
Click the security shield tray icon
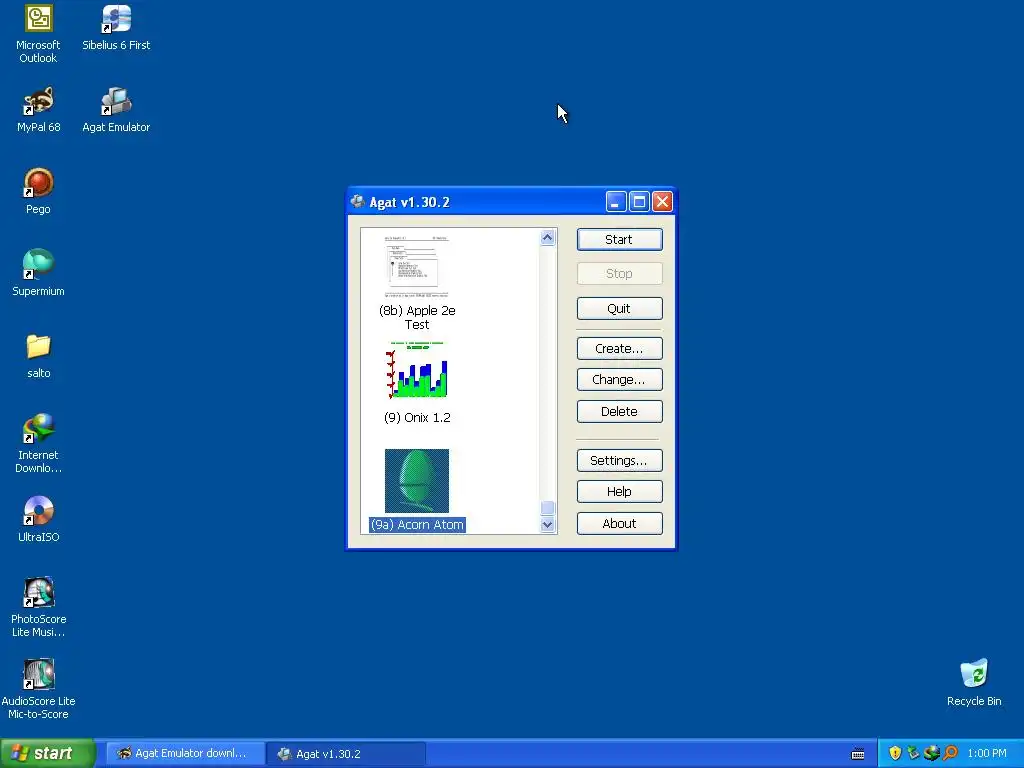[x=895, y=753]
